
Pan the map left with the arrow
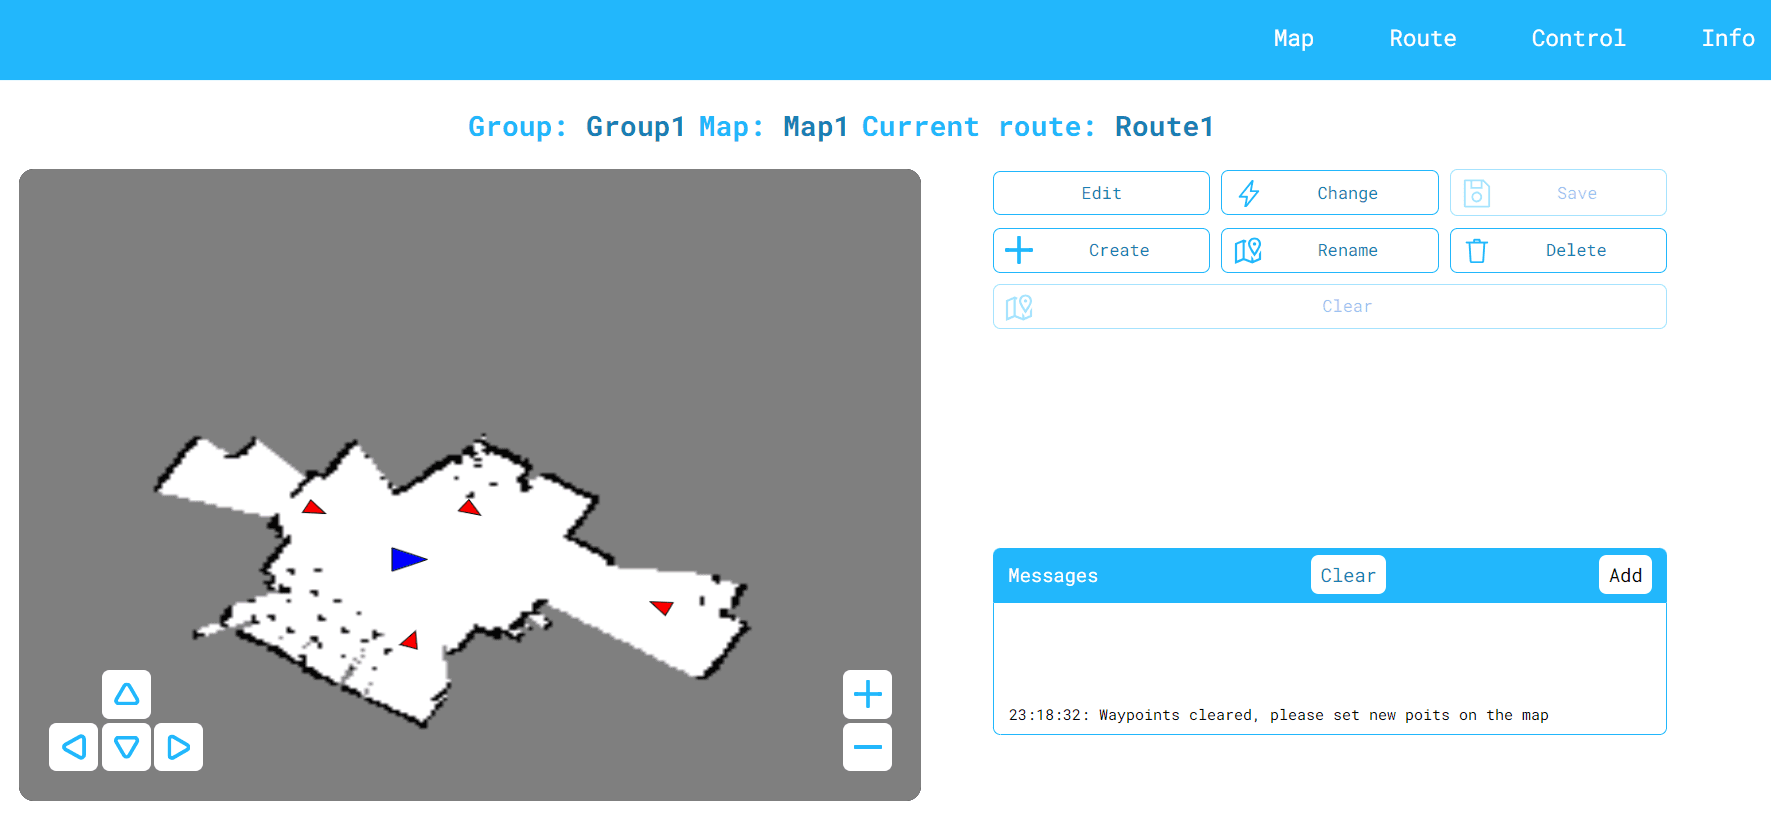pos(73,747)
